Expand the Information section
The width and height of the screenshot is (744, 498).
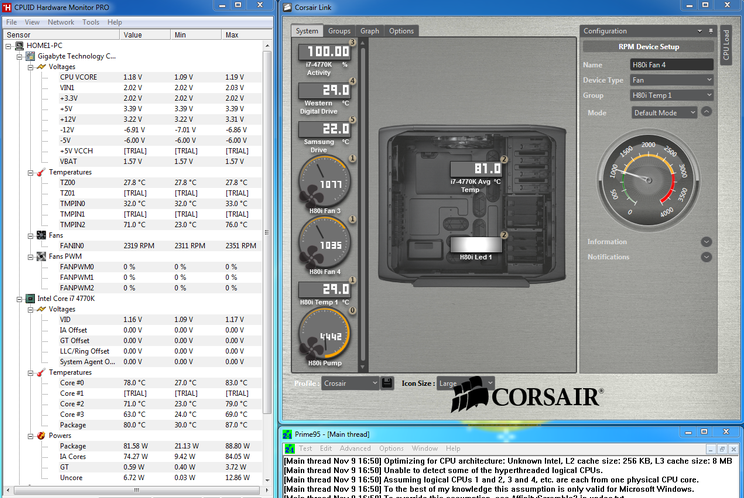click(706, 242)
